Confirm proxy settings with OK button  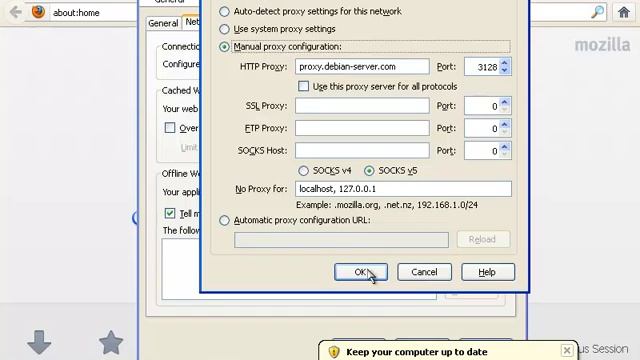point(361,272)
